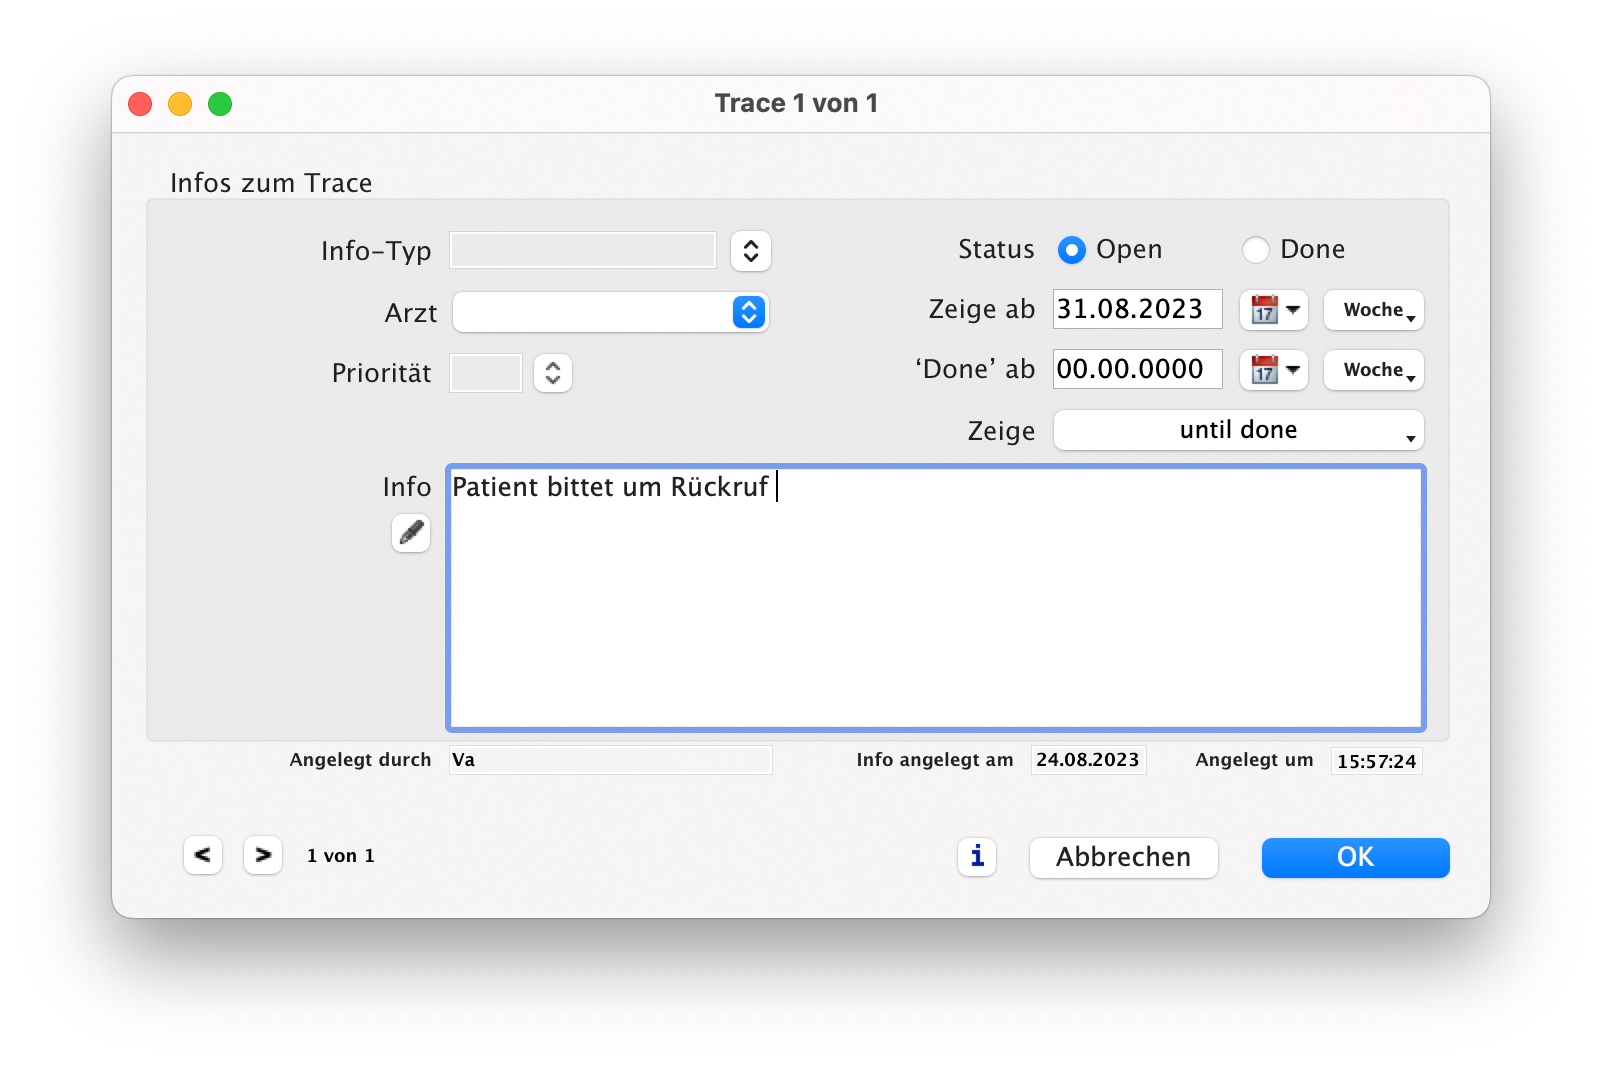Open calendar picker for Zeige ab date
1602x1066 pixels.
pos(1273,310)
